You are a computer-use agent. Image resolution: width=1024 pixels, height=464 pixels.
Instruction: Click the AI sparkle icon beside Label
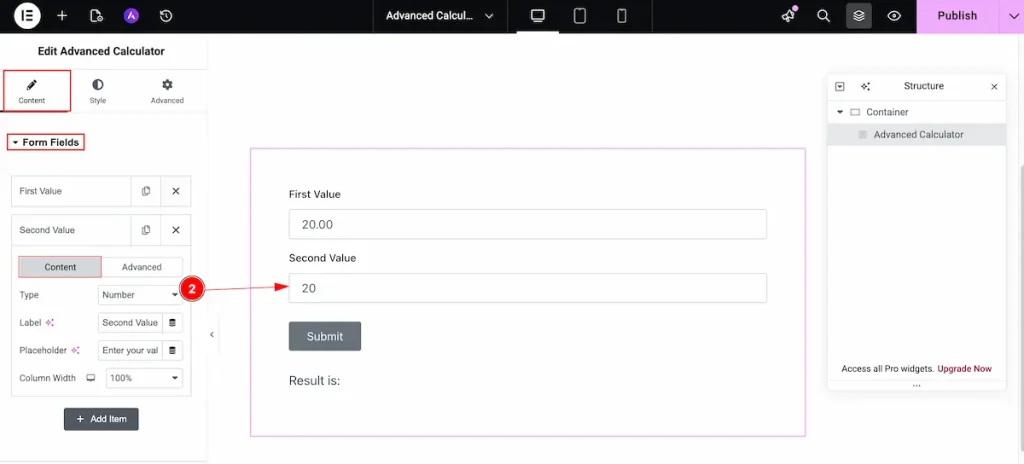click(50, 323)
